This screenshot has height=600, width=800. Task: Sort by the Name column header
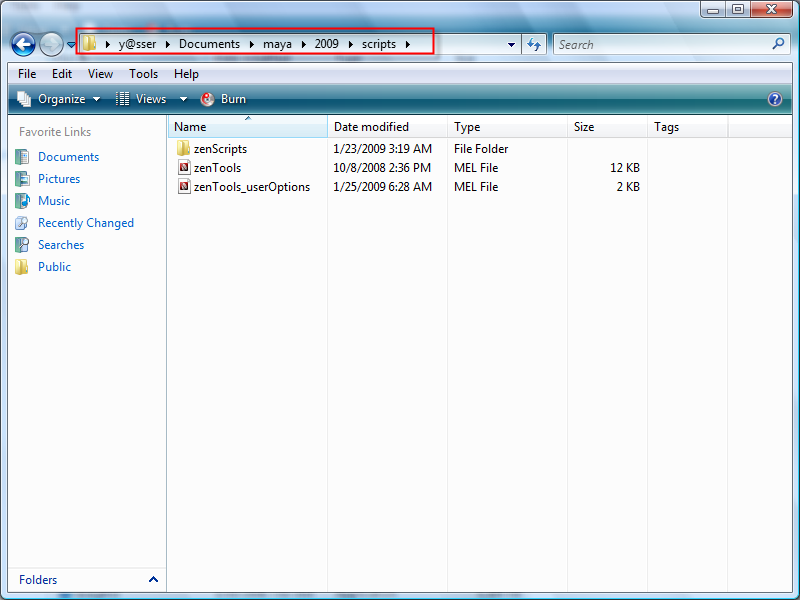click(x=247, y=127)
